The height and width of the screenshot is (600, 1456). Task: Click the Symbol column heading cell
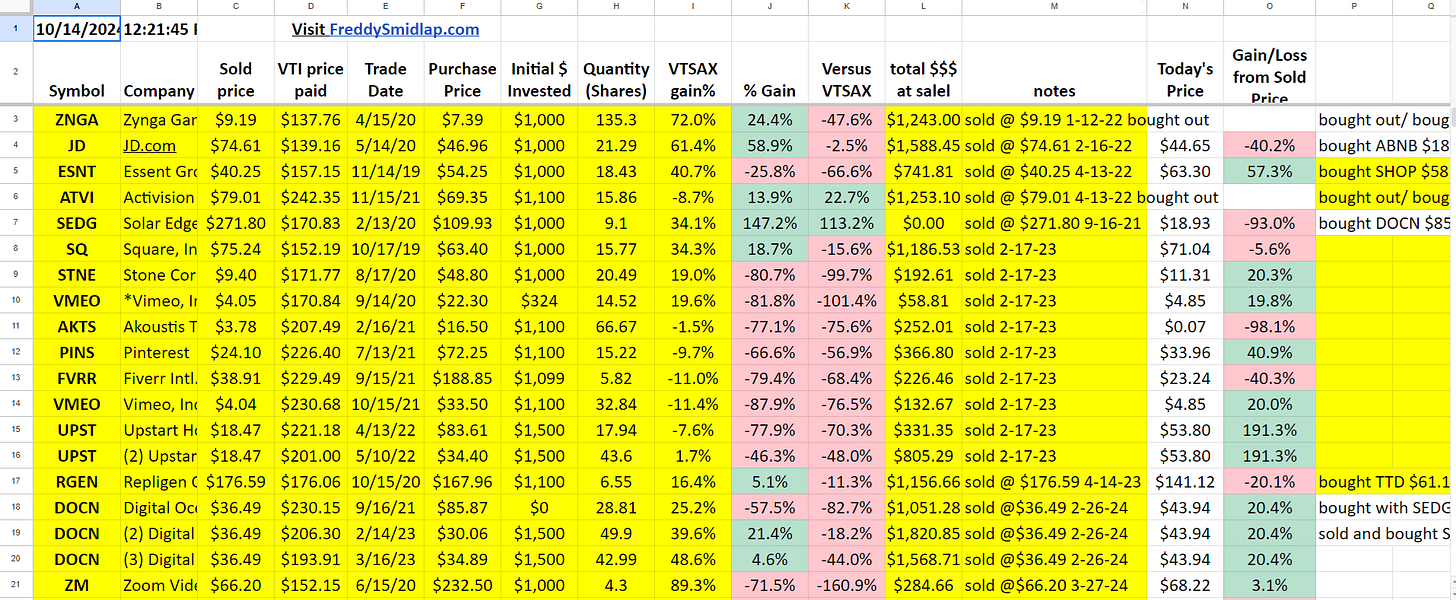tap(77, 73)
